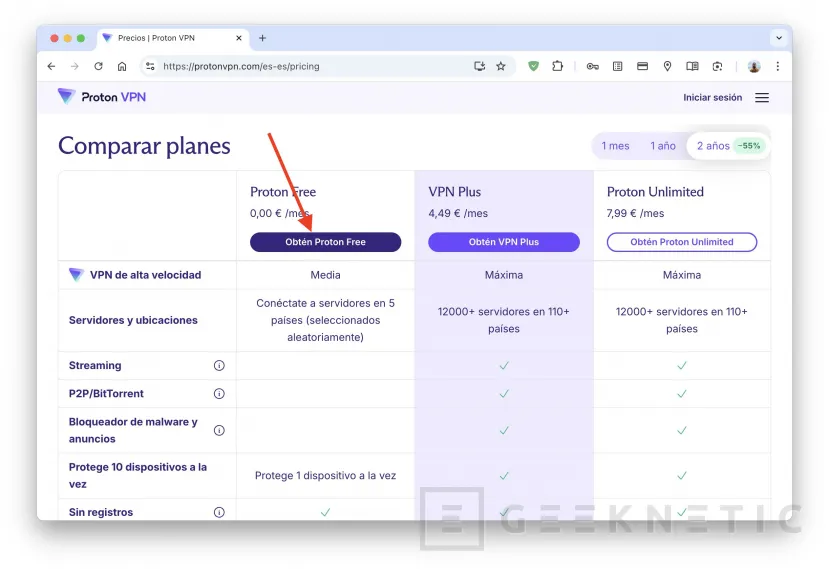The width and height of the screenshot is (829, 569).
Task: Click the 7,99 € /mes price
Action: [635, 213]
